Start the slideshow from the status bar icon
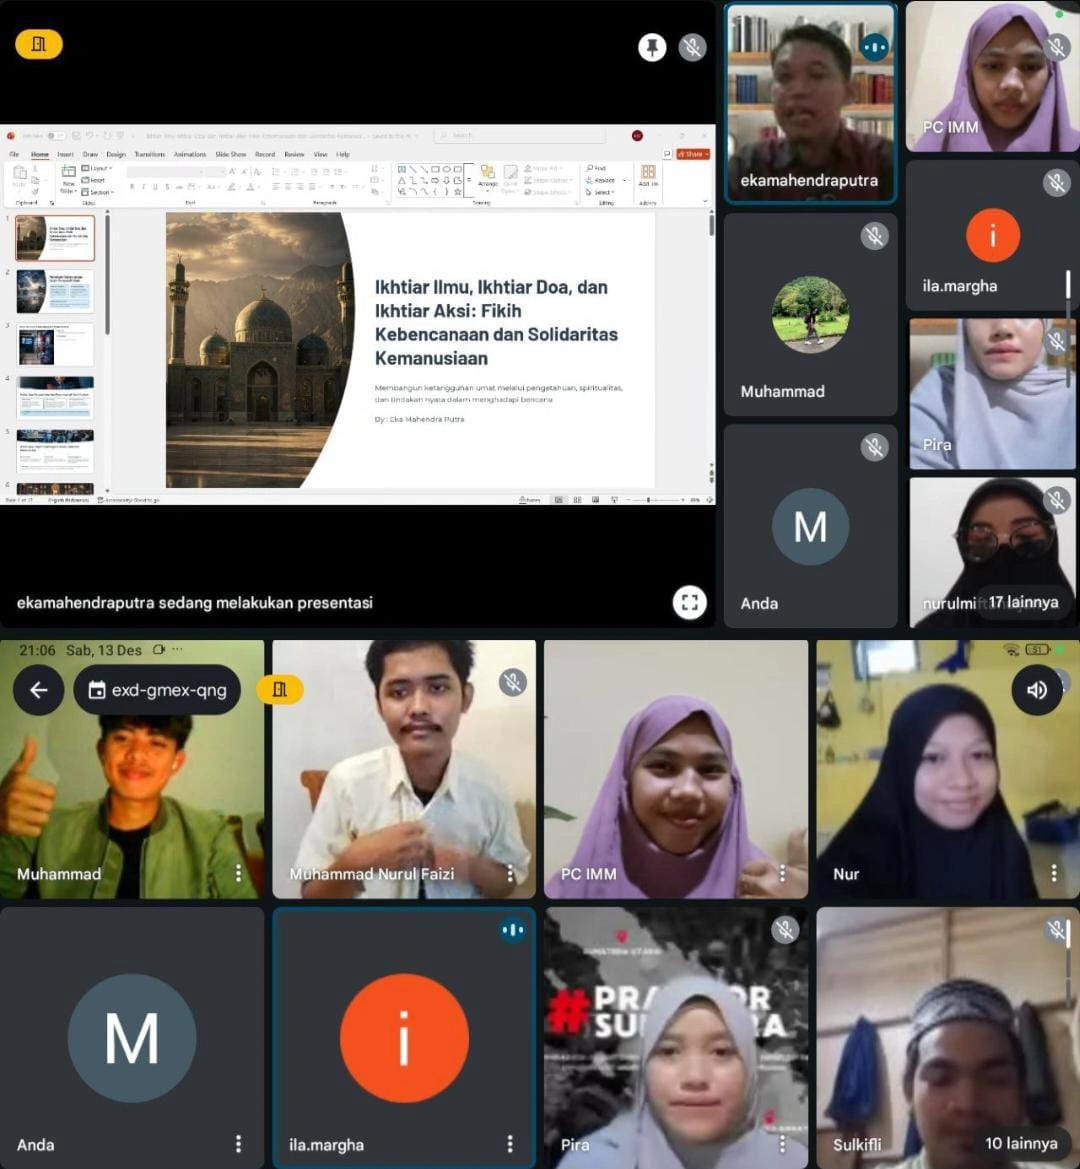The width and height of the screenshot is (1080, 1169). click(614, 499)
